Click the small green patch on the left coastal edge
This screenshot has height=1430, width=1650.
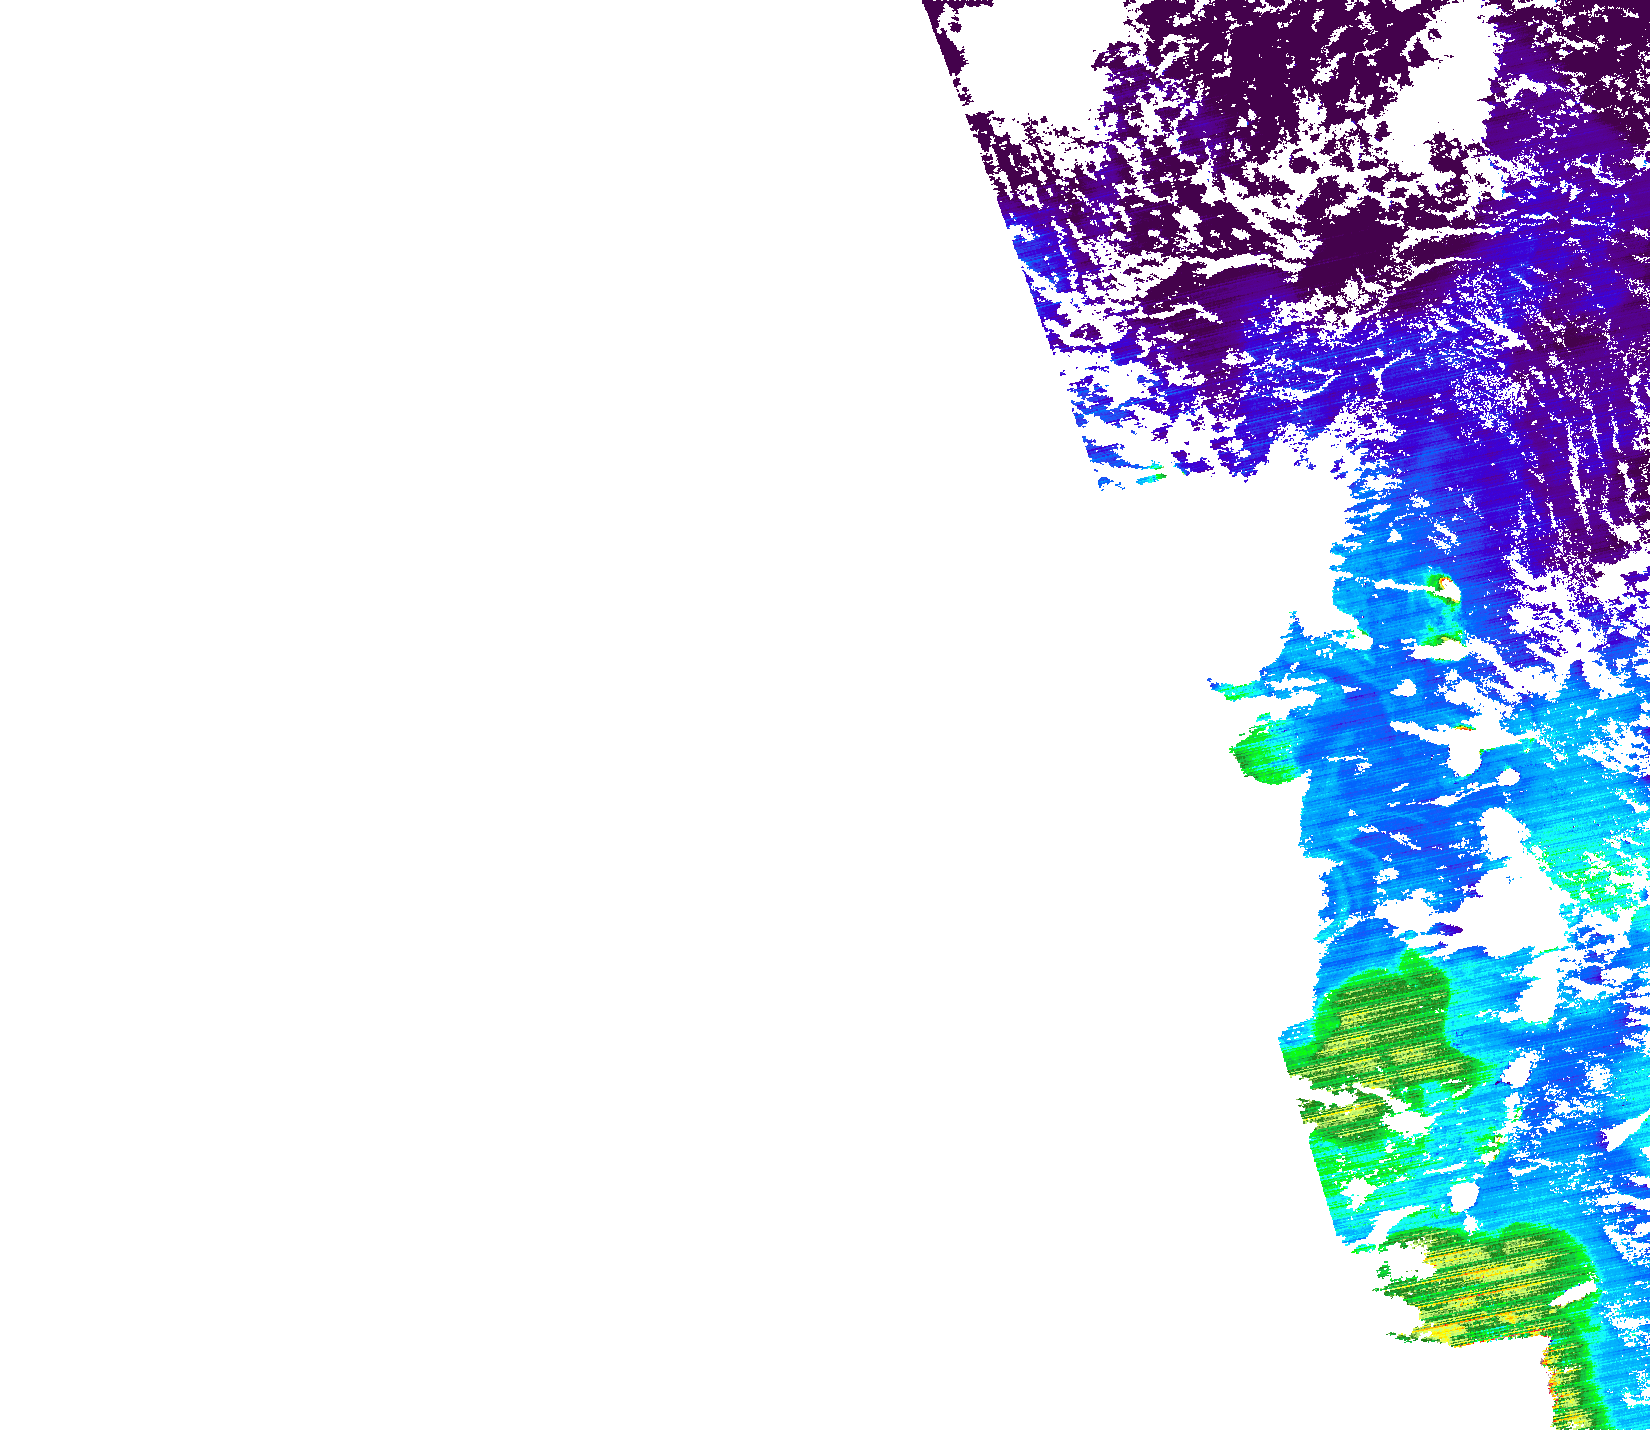point(1262,757)
